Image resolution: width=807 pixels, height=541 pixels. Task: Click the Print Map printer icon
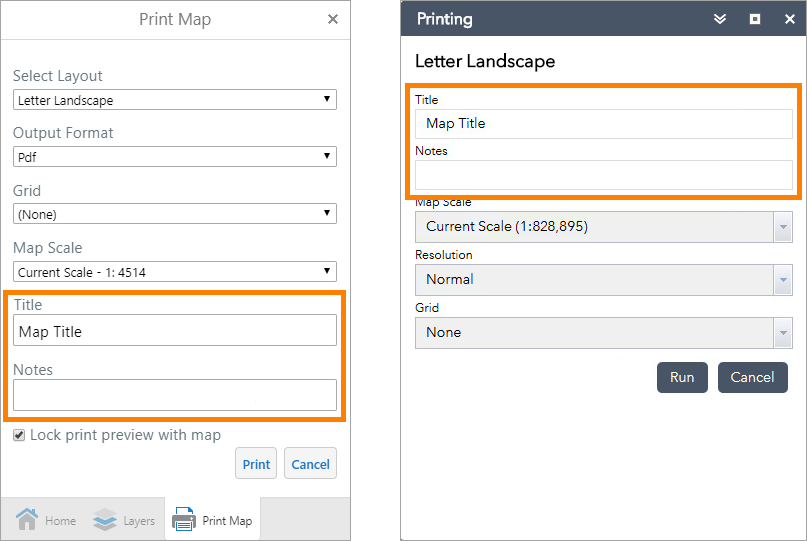point(184,520)
